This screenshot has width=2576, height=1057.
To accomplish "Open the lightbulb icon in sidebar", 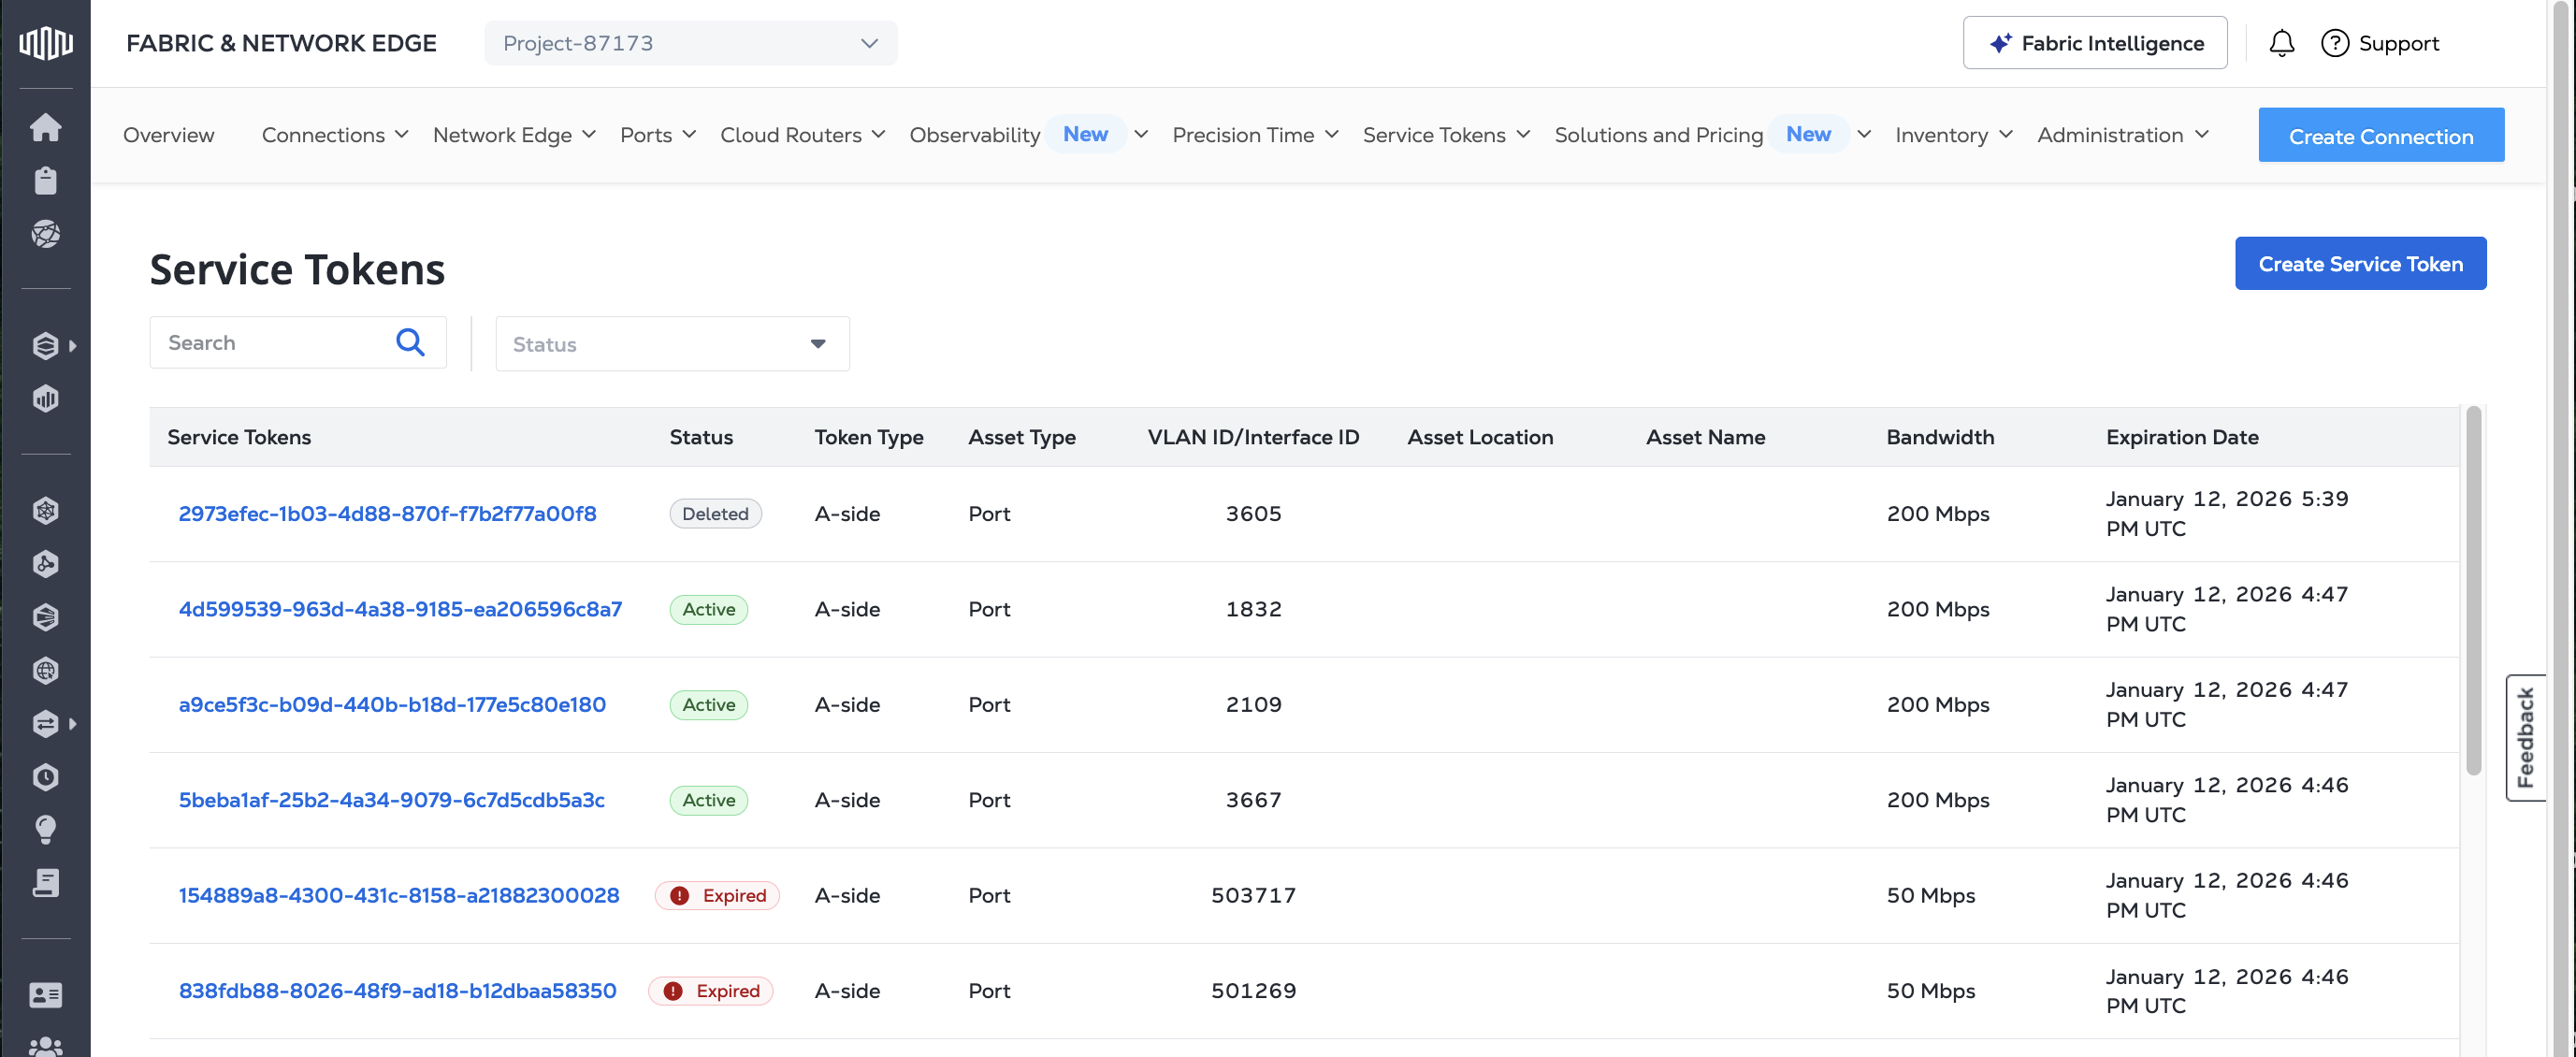I will (x=45, y=830).
